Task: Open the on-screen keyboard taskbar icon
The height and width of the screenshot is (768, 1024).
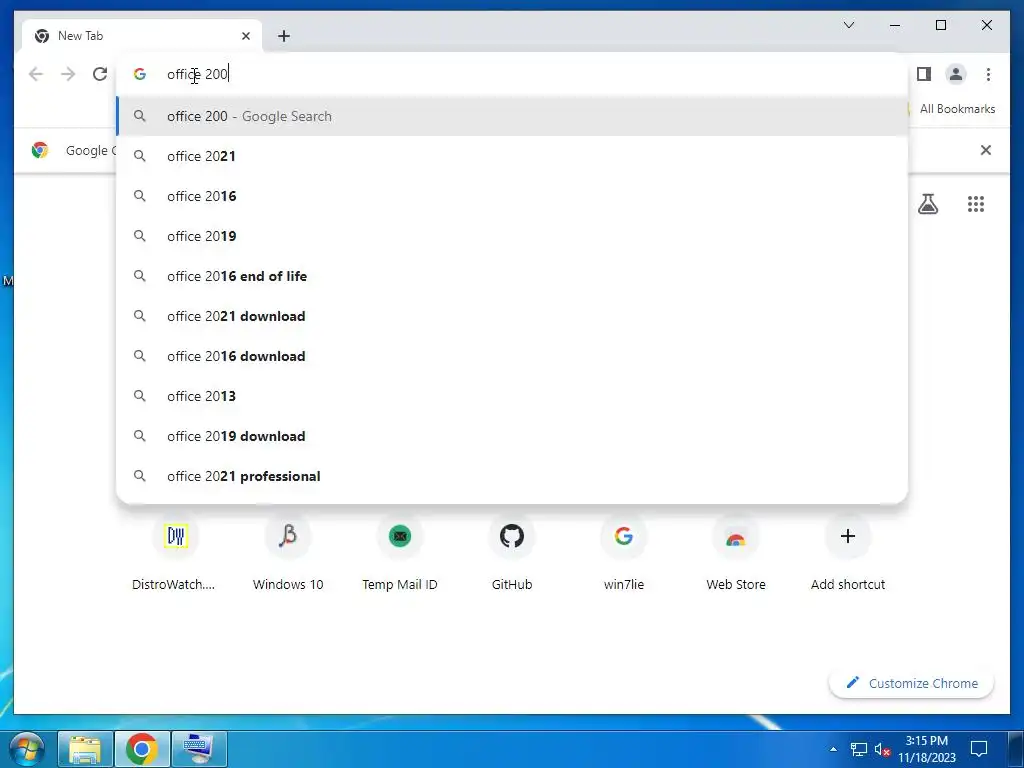Action: click(198, 748)
